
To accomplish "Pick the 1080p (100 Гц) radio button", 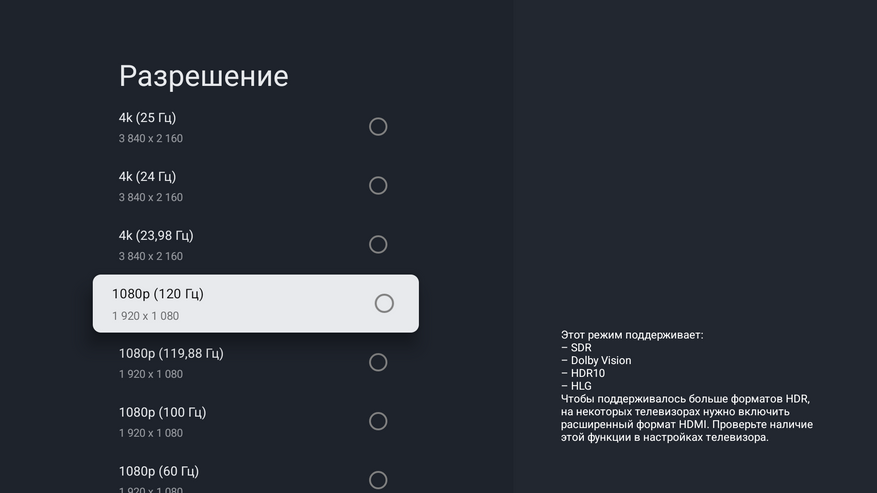I will (378, 421).
